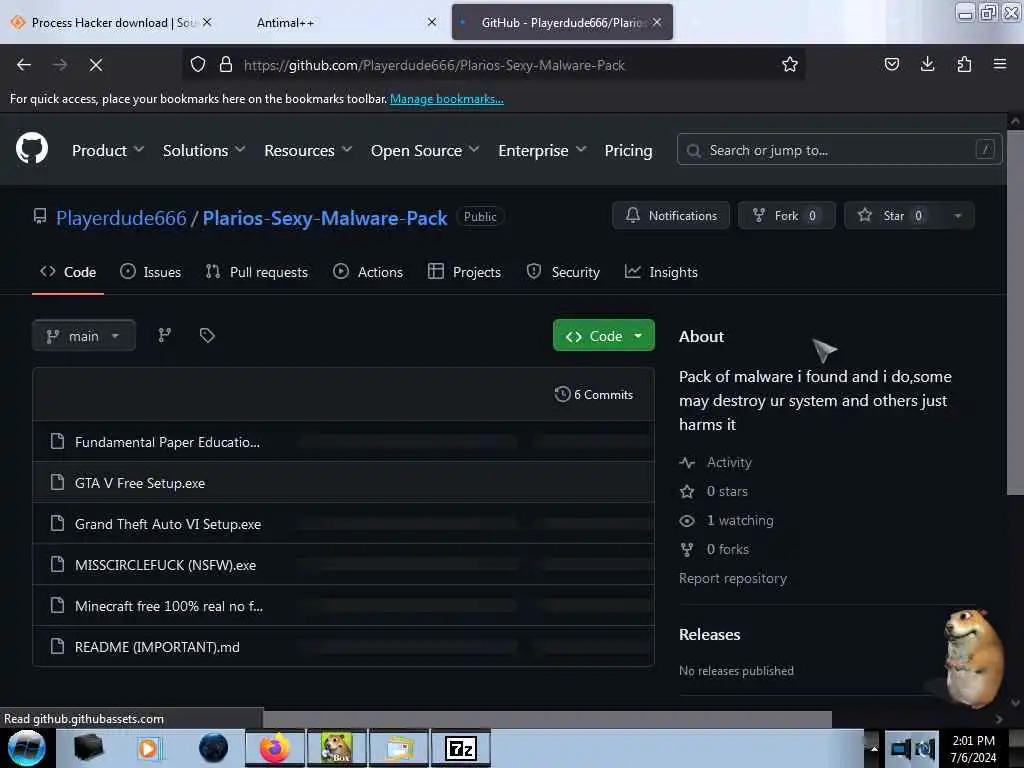Open the shield tracking protection icon
This screenshot has height=768, width=1024.
[198, 64]
